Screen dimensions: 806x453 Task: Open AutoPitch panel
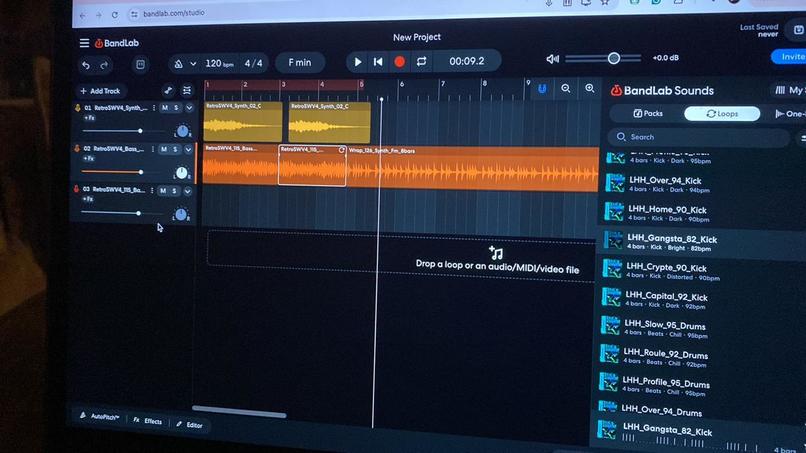(x=100, y=416)
